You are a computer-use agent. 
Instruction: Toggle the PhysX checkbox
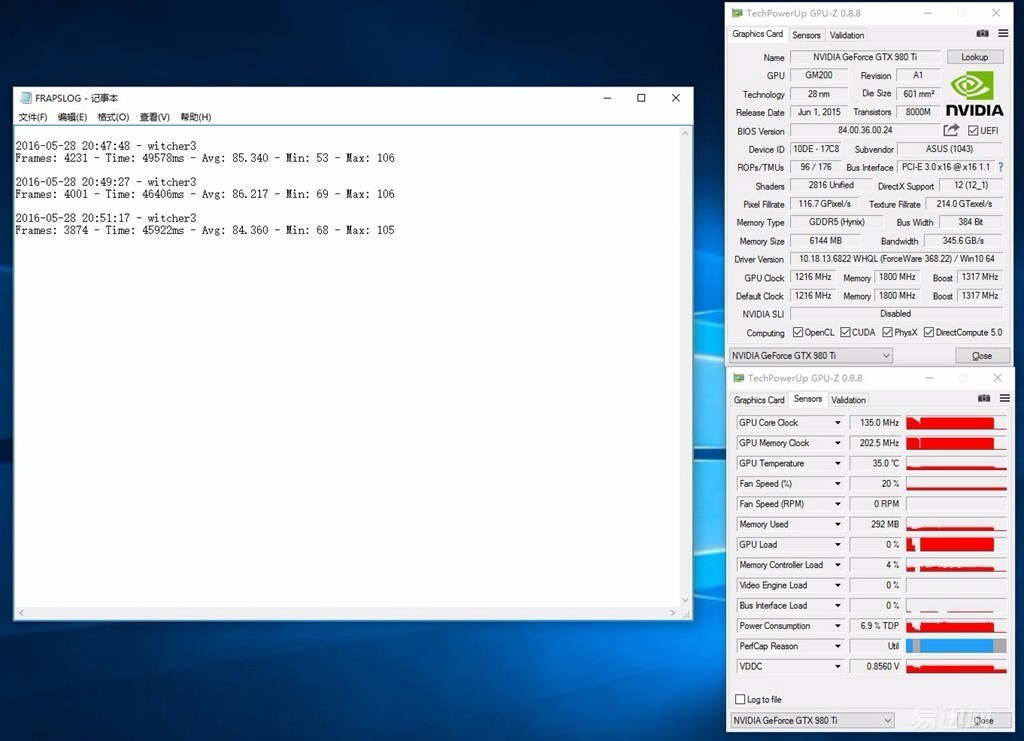pos(887,332)
